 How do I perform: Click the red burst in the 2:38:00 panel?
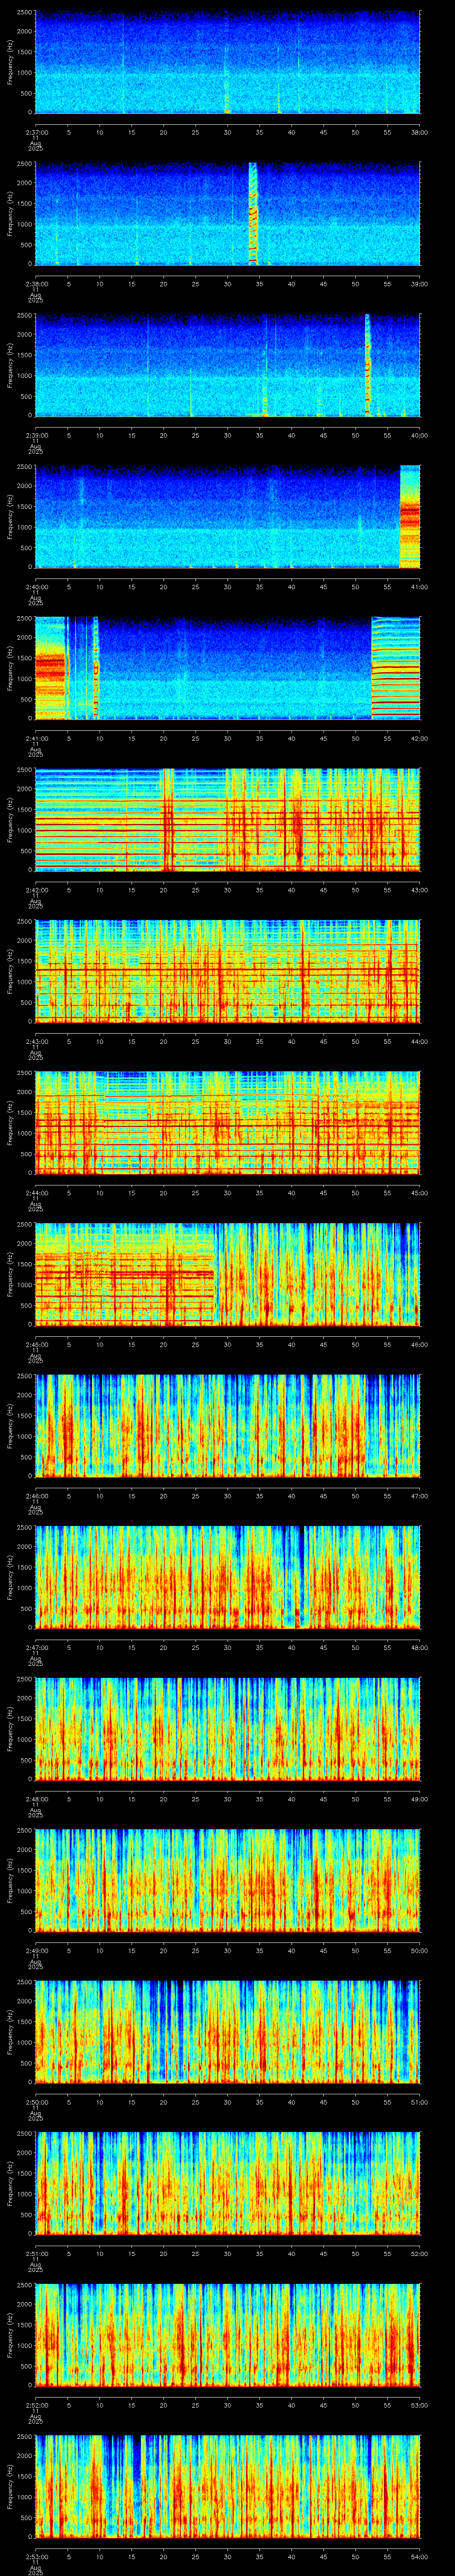pos(253,213)
